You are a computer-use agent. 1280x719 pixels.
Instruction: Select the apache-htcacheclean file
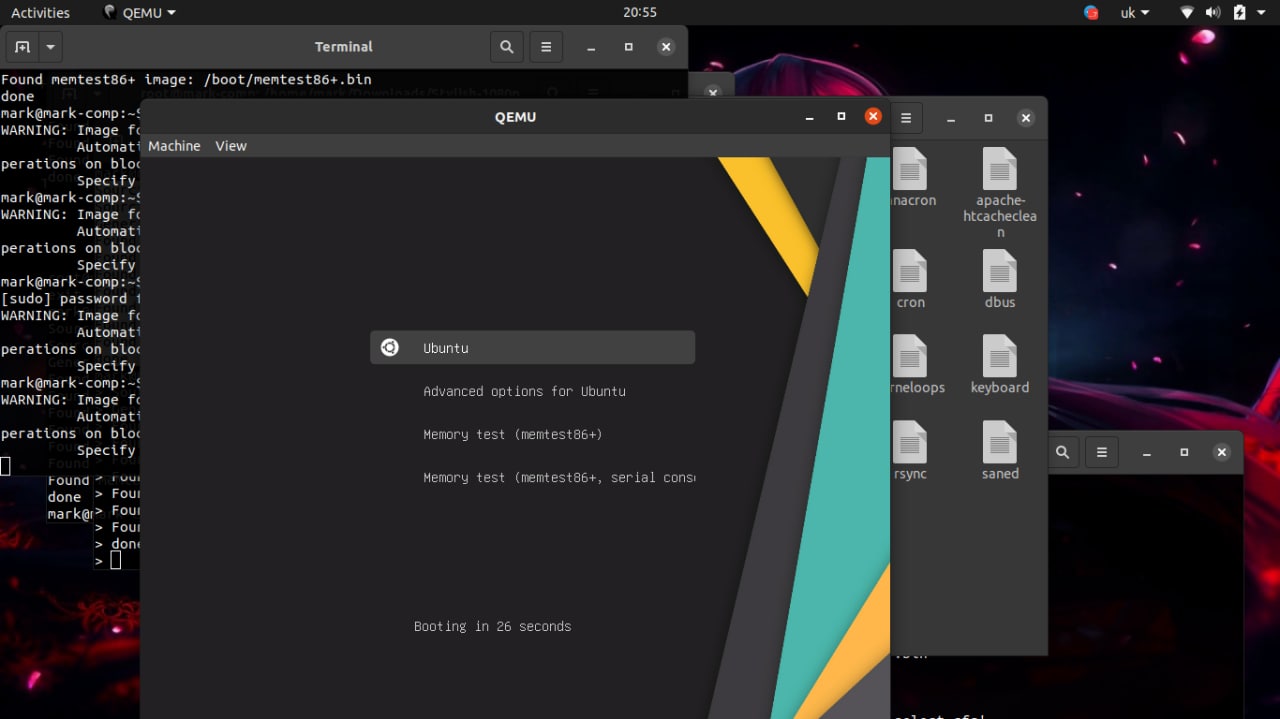coord(1000,193)
